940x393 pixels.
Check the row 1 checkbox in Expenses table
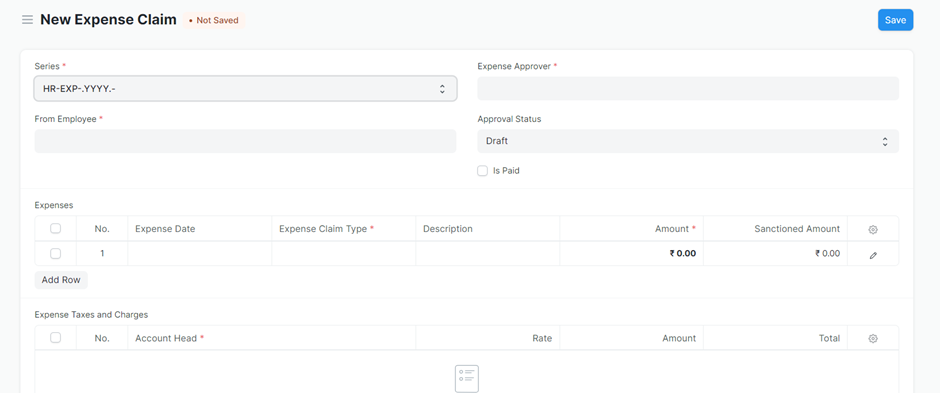coord(56,253)
